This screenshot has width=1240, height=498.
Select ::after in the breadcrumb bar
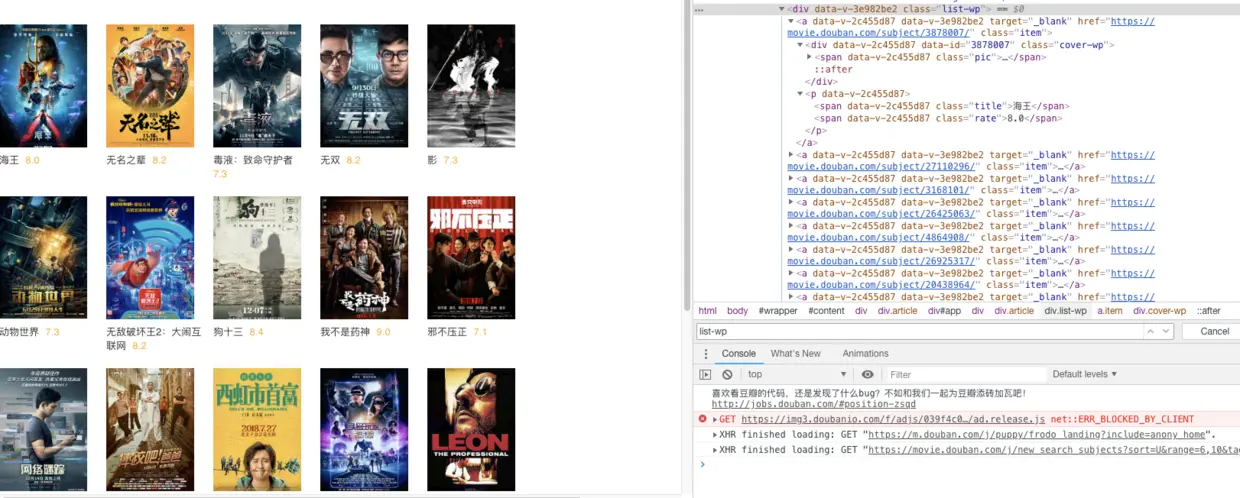[1208, 311]
